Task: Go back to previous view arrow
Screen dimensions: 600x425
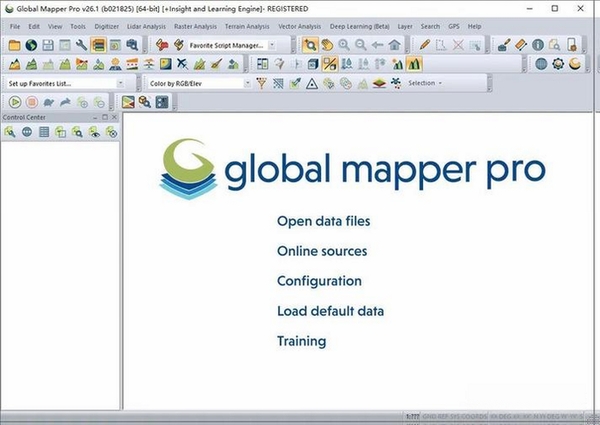Action: point(377,45)
